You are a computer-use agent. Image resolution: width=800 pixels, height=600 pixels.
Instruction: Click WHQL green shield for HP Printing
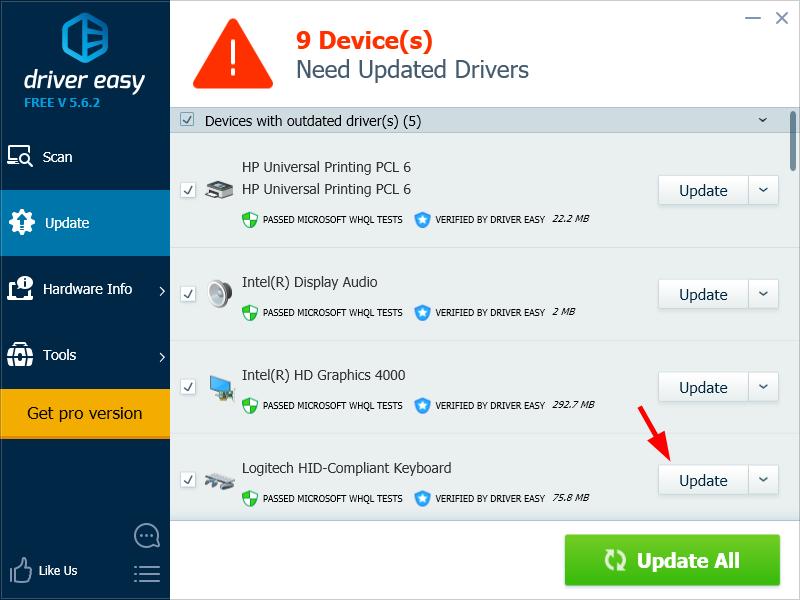point(249,220)
